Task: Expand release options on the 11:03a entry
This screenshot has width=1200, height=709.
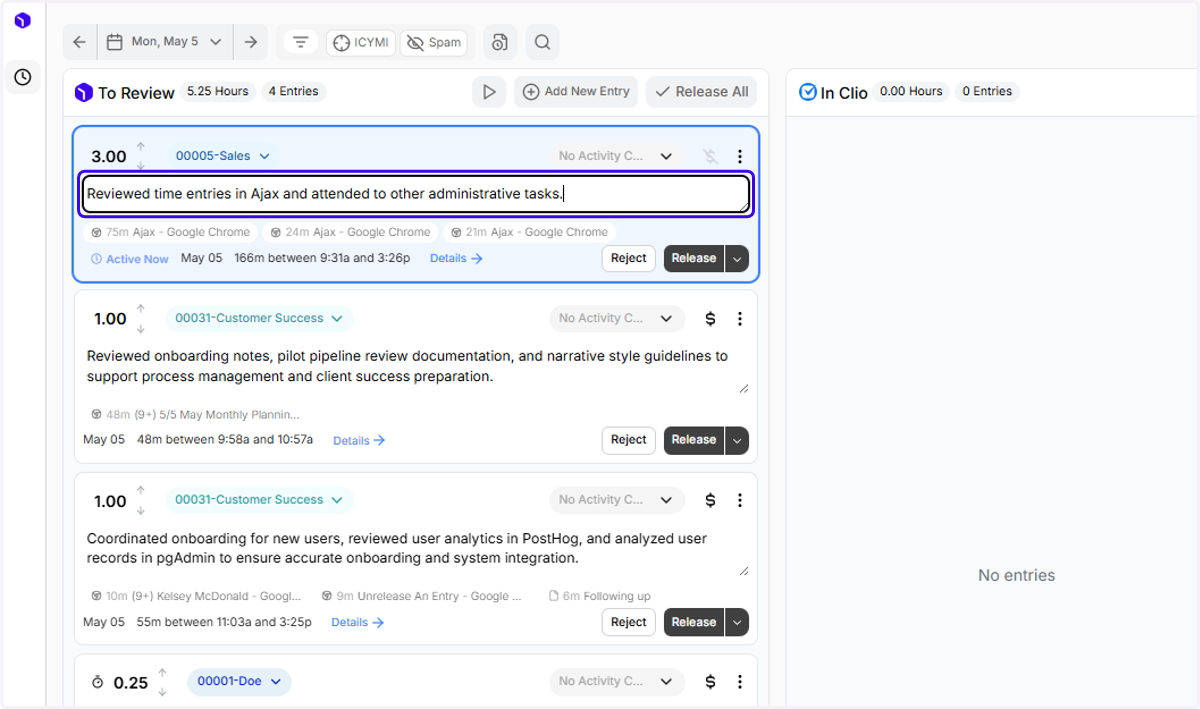Action: pos(737,622)
